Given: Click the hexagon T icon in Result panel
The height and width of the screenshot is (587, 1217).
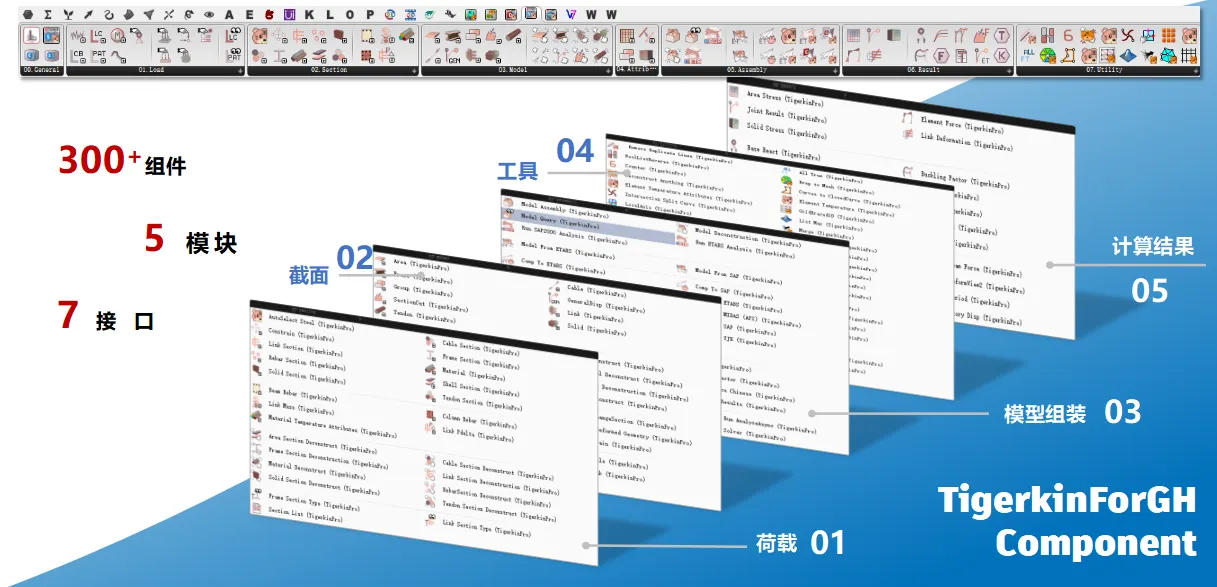Looking at the screenshot, I should (x=1003, y=35).
